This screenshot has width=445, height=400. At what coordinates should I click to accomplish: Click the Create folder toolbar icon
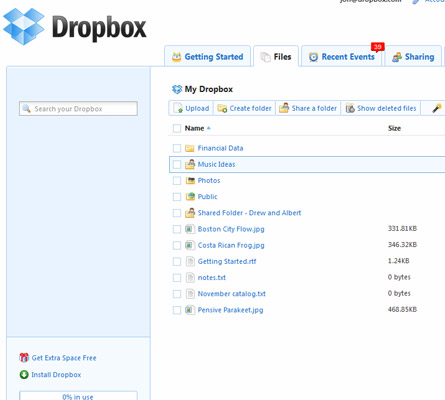click(222, 108)
